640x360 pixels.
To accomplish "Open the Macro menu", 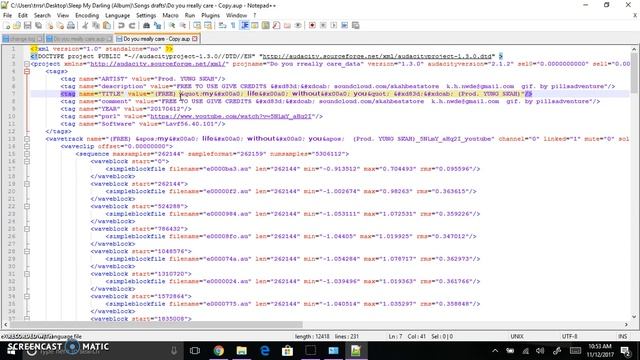I will [x=170, y=15].
